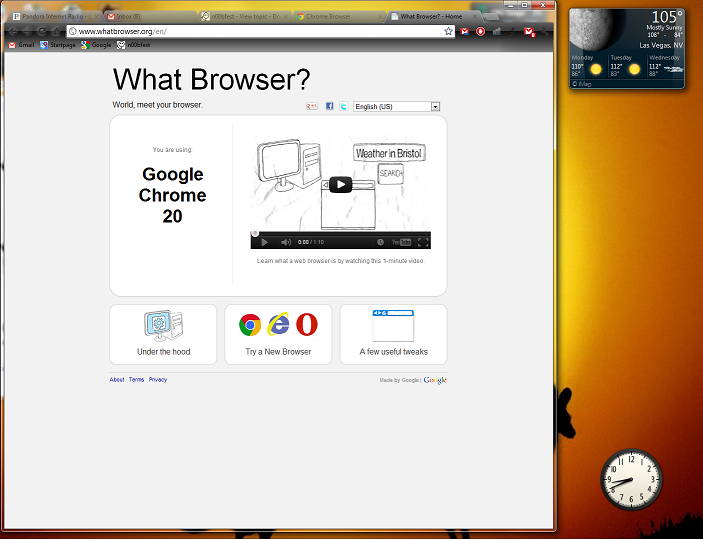
Task: Click the weather gadget showing 105° Las Vegas
Action: [627, 48]
